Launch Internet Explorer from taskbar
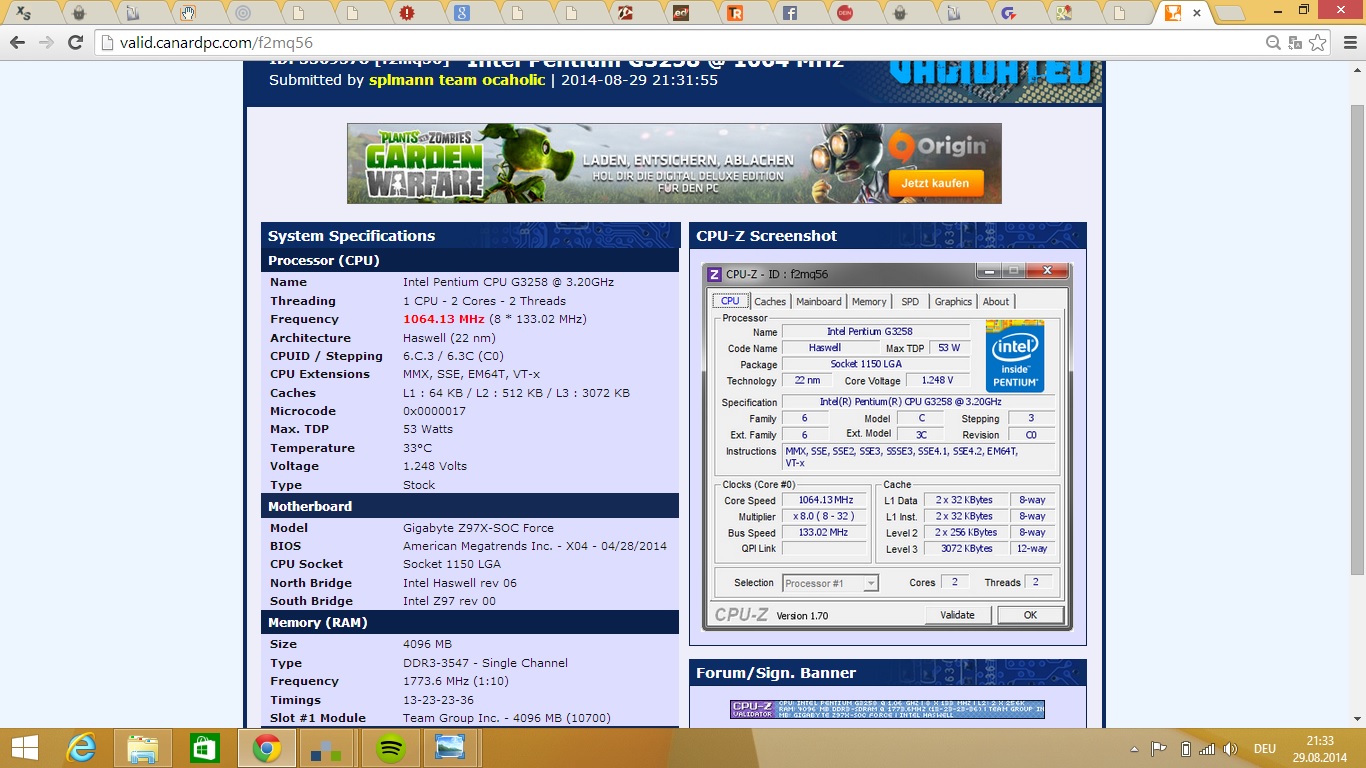This screenshot has height=768, width=1366. click(81, 748)
